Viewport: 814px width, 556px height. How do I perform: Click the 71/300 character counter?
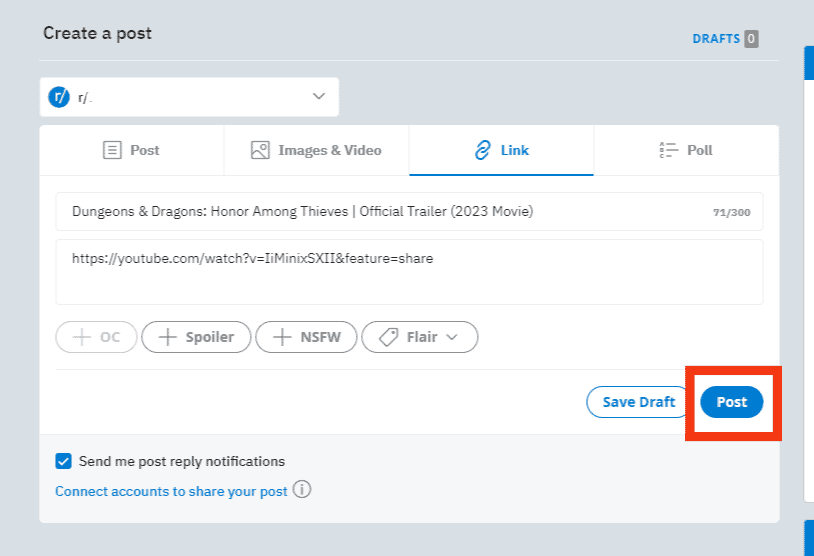pos(731,212)
